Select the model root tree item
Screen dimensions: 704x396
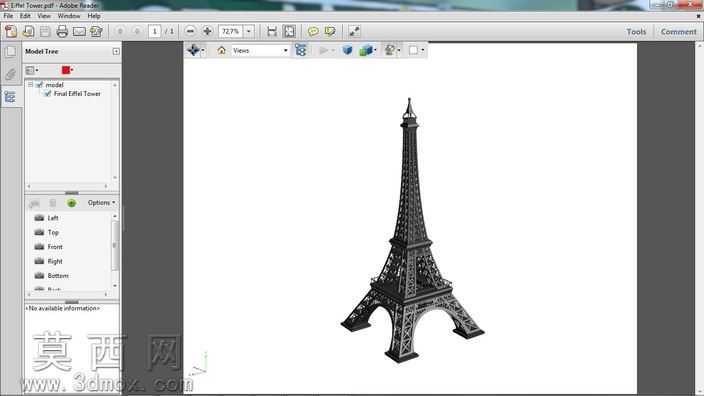click(x=54, y=84)
